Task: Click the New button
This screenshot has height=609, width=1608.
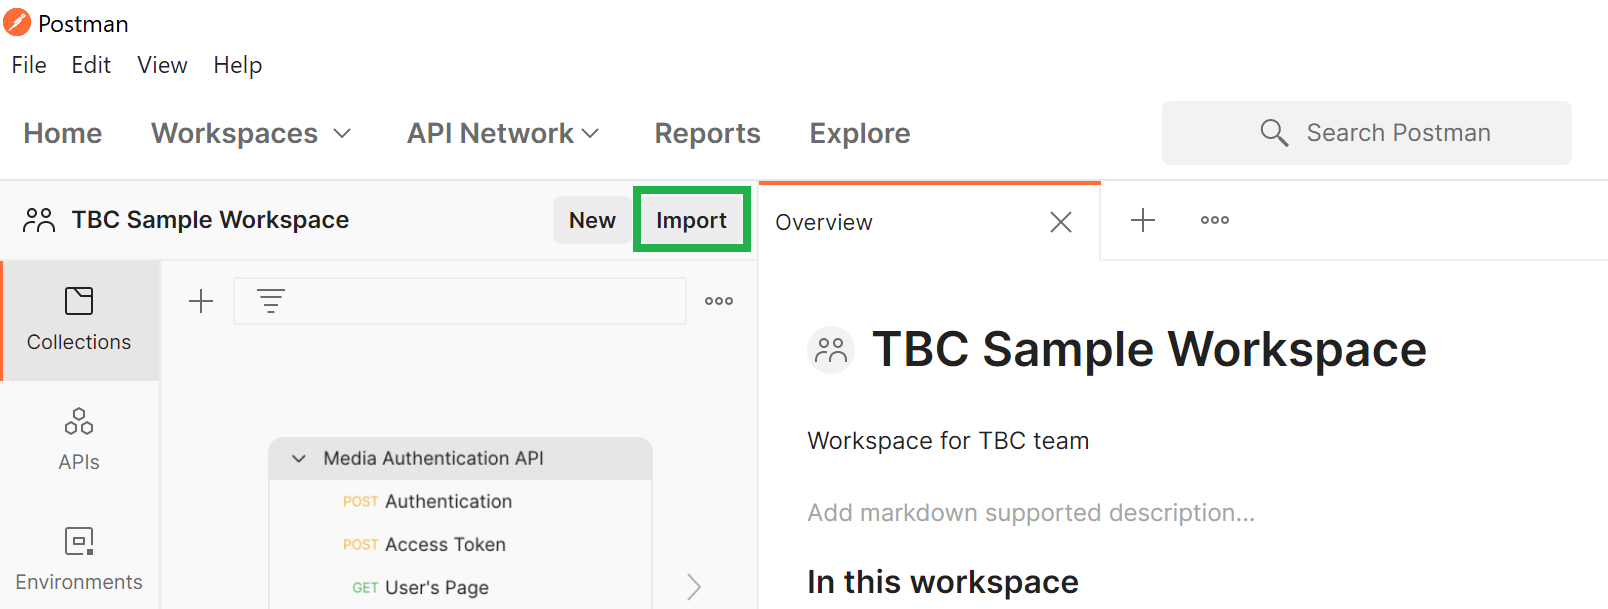Action: pyautogui.click(x=592, y=220)
